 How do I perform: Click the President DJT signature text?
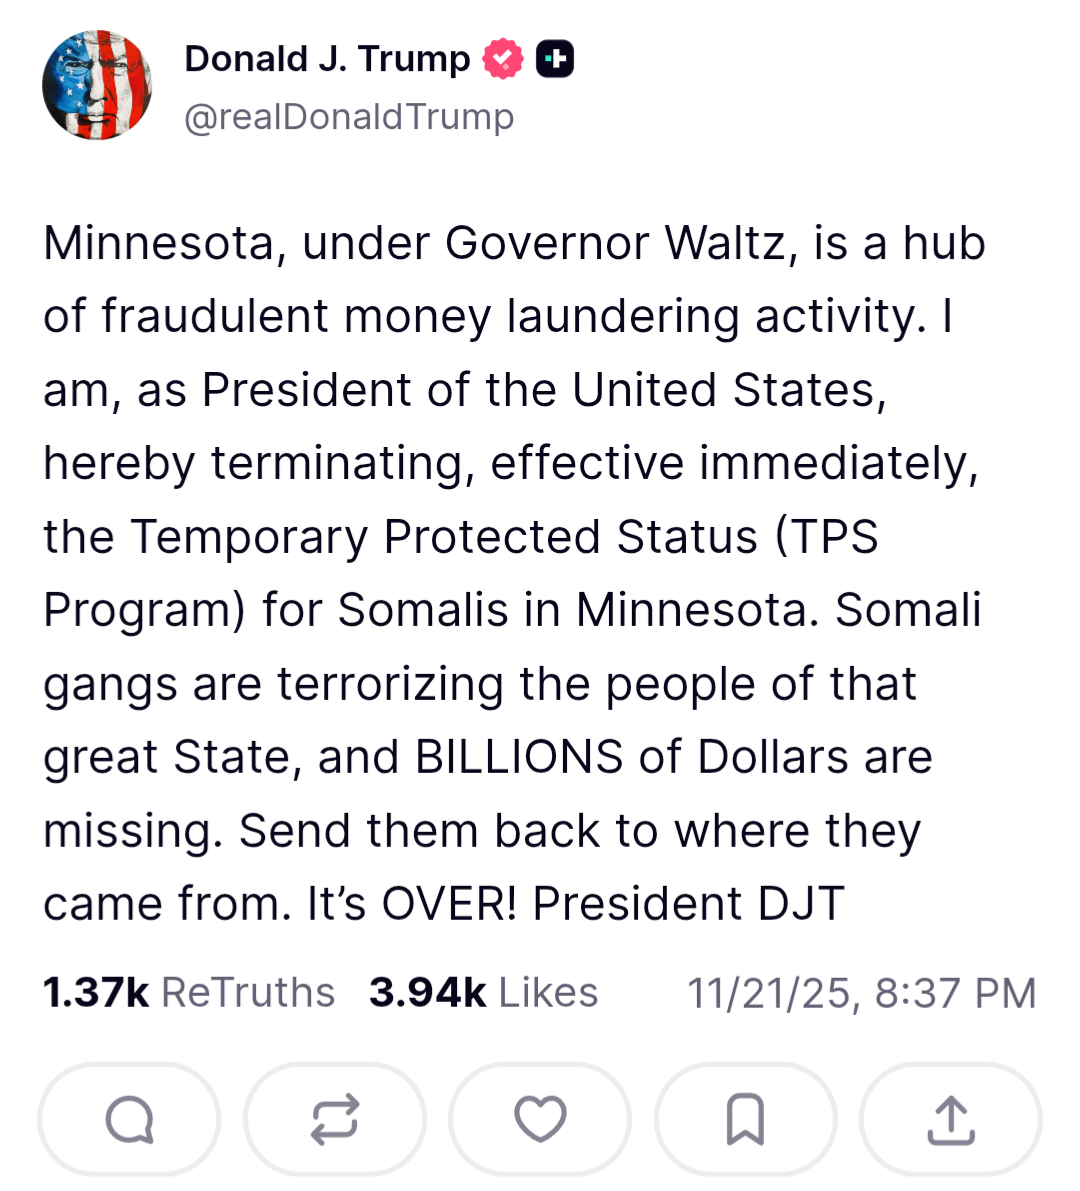pyautogui.click(x=688, y=904)
